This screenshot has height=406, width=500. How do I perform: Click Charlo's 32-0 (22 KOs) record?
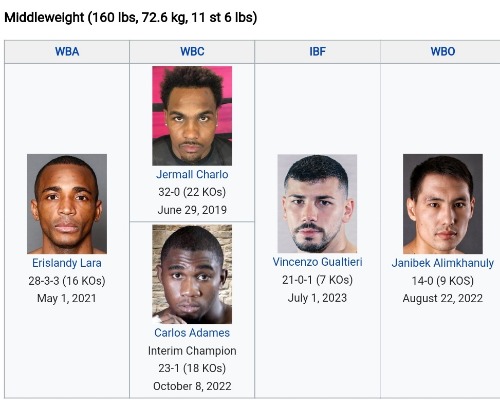pyautogui.click(x=192, y=192)
